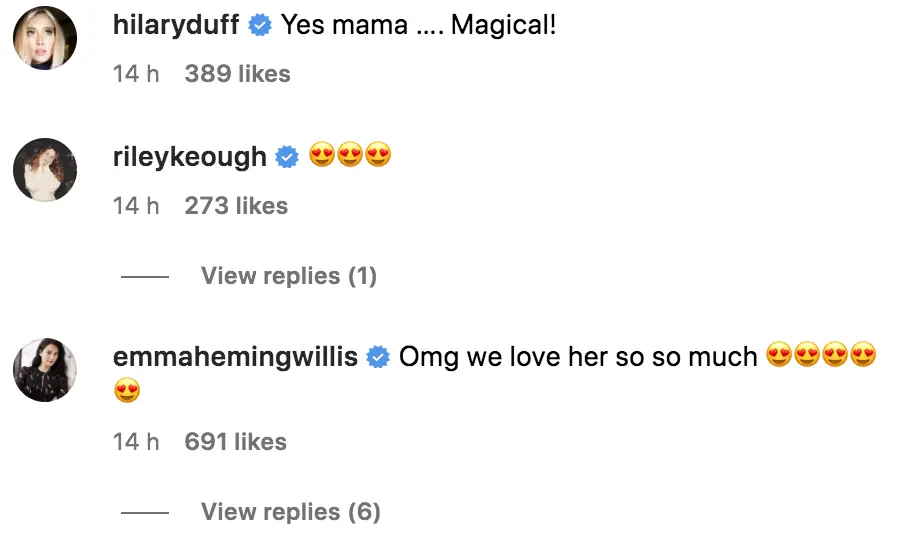Open emmahemingwillis's avatar

[45, 370]
